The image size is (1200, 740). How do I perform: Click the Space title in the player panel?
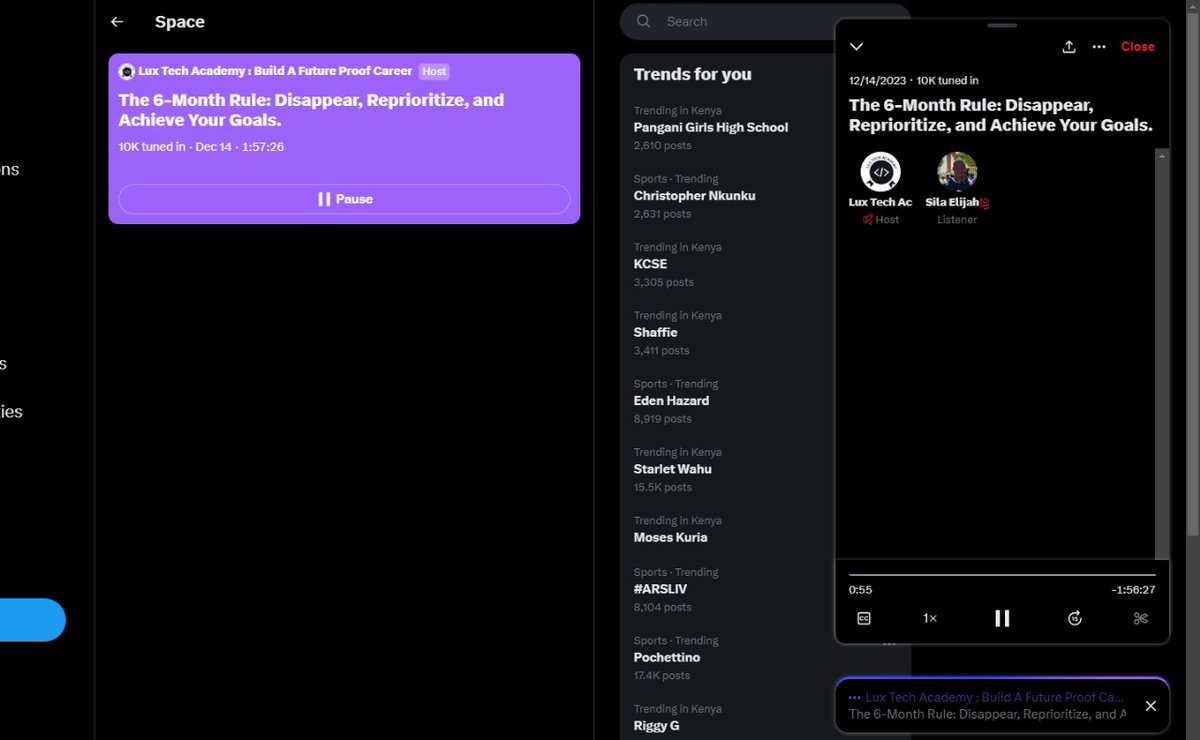pos(1001,115)
